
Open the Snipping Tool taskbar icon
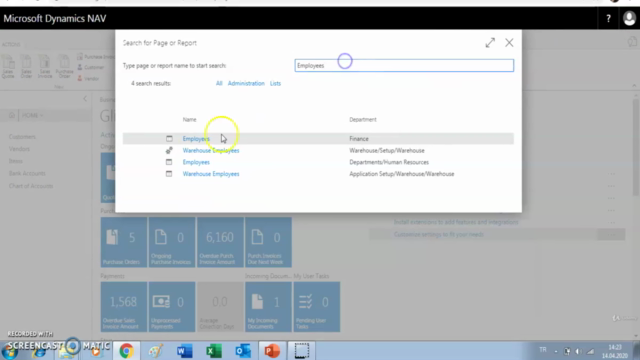(x=302, y=351)
